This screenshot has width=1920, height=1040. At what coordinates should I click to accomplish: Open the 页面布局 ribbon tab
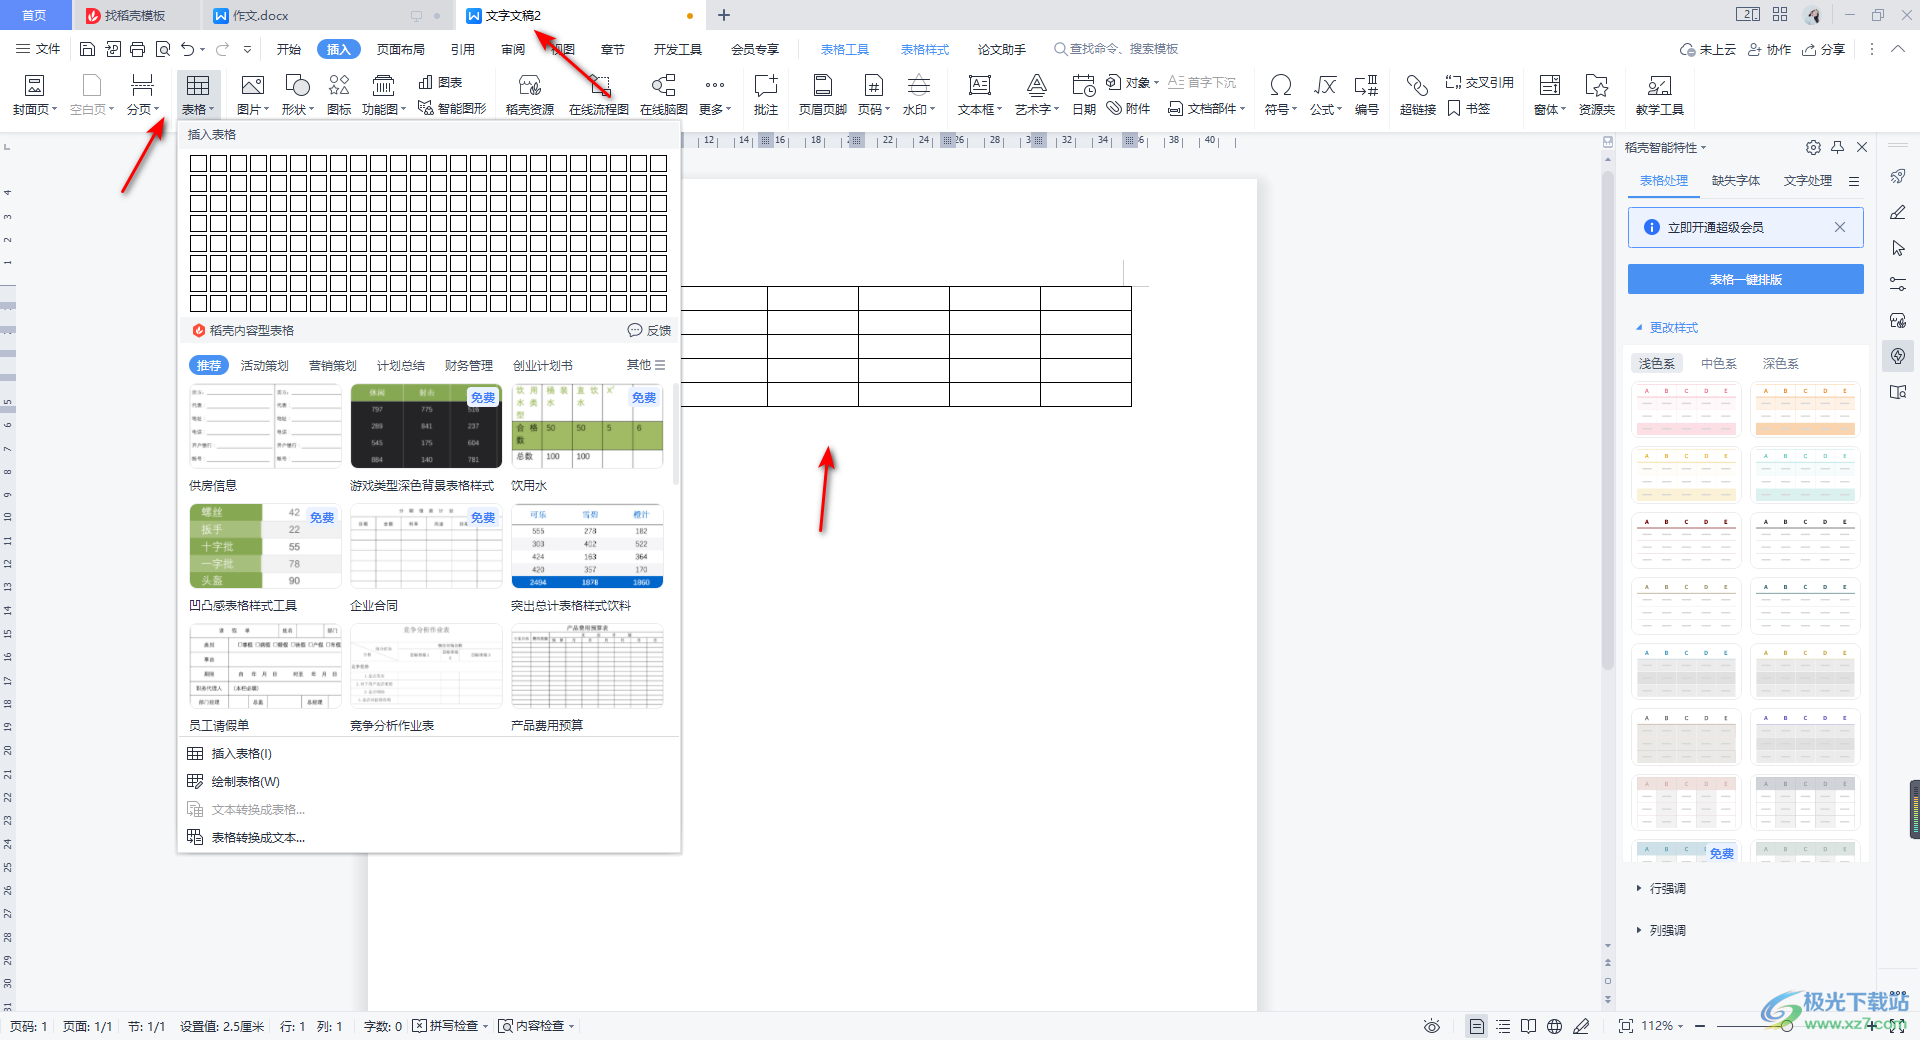point(400,49)
